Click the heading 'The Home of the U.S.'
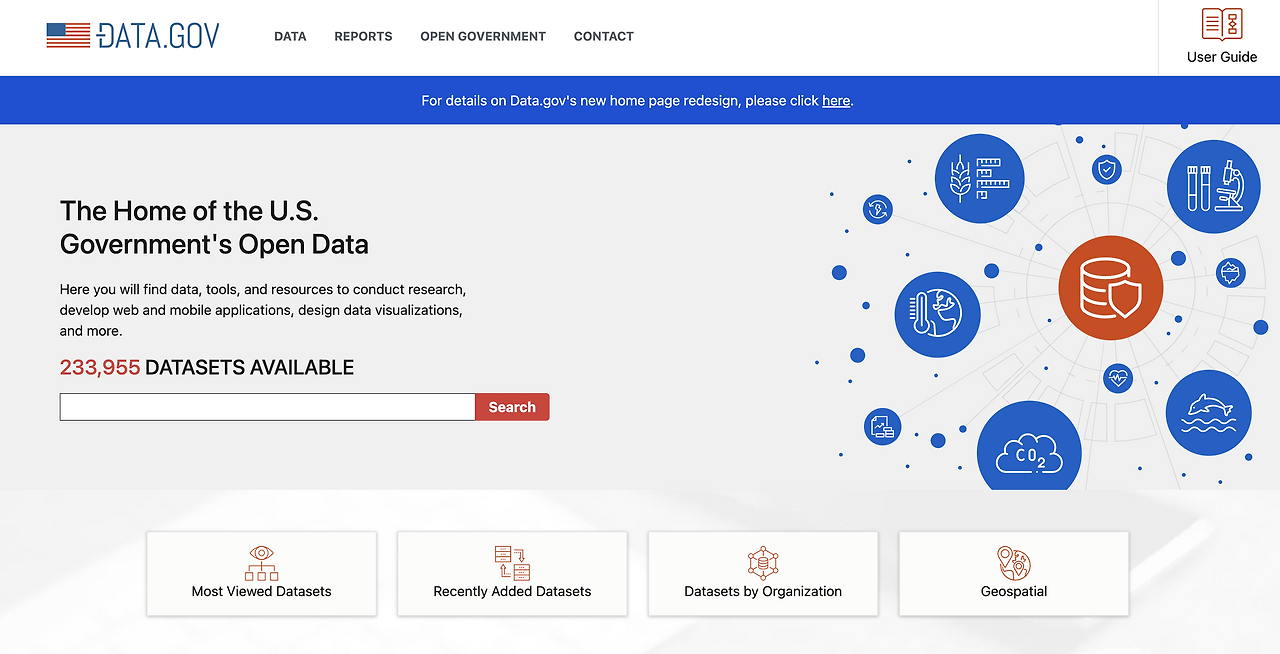Screen dimensions: 1280x654 click(189, 210)
